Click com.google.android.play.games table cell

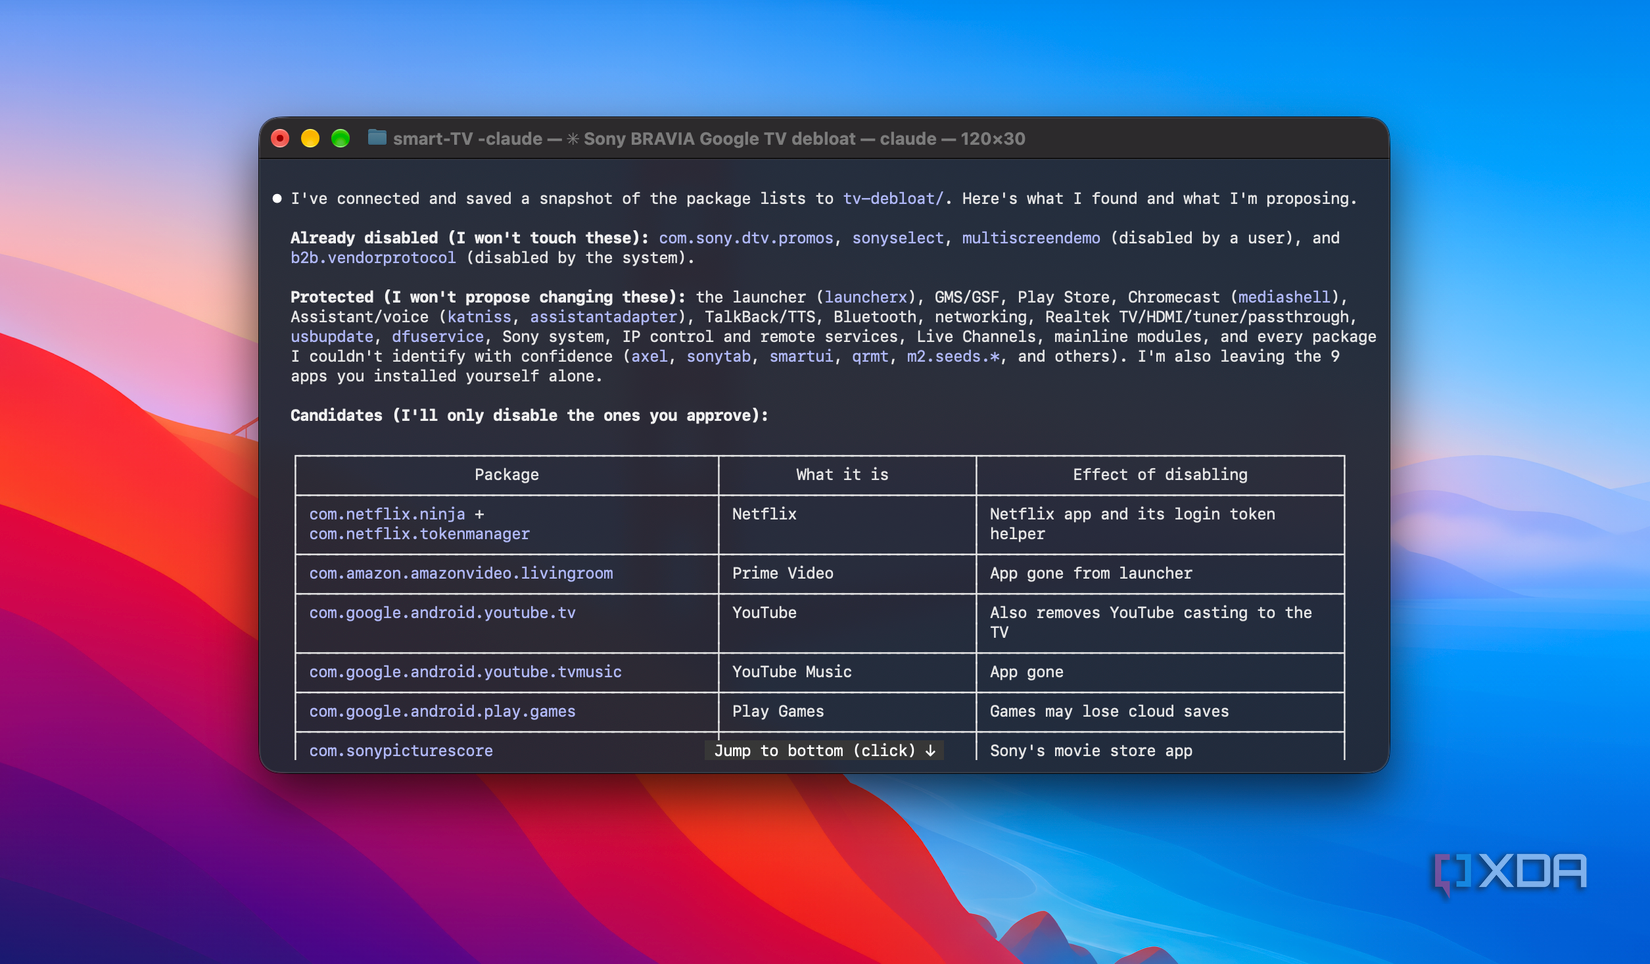(x=506, y=712)
